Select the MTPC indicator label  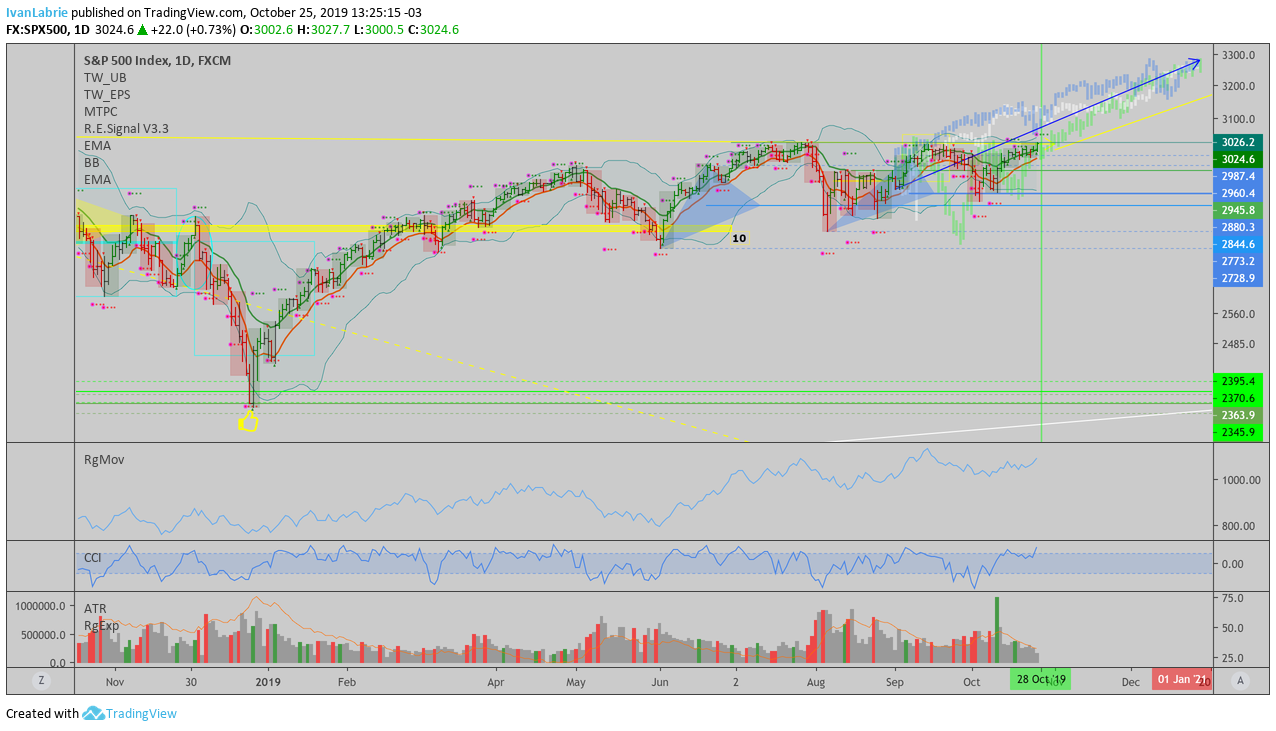tap(101, 112)
